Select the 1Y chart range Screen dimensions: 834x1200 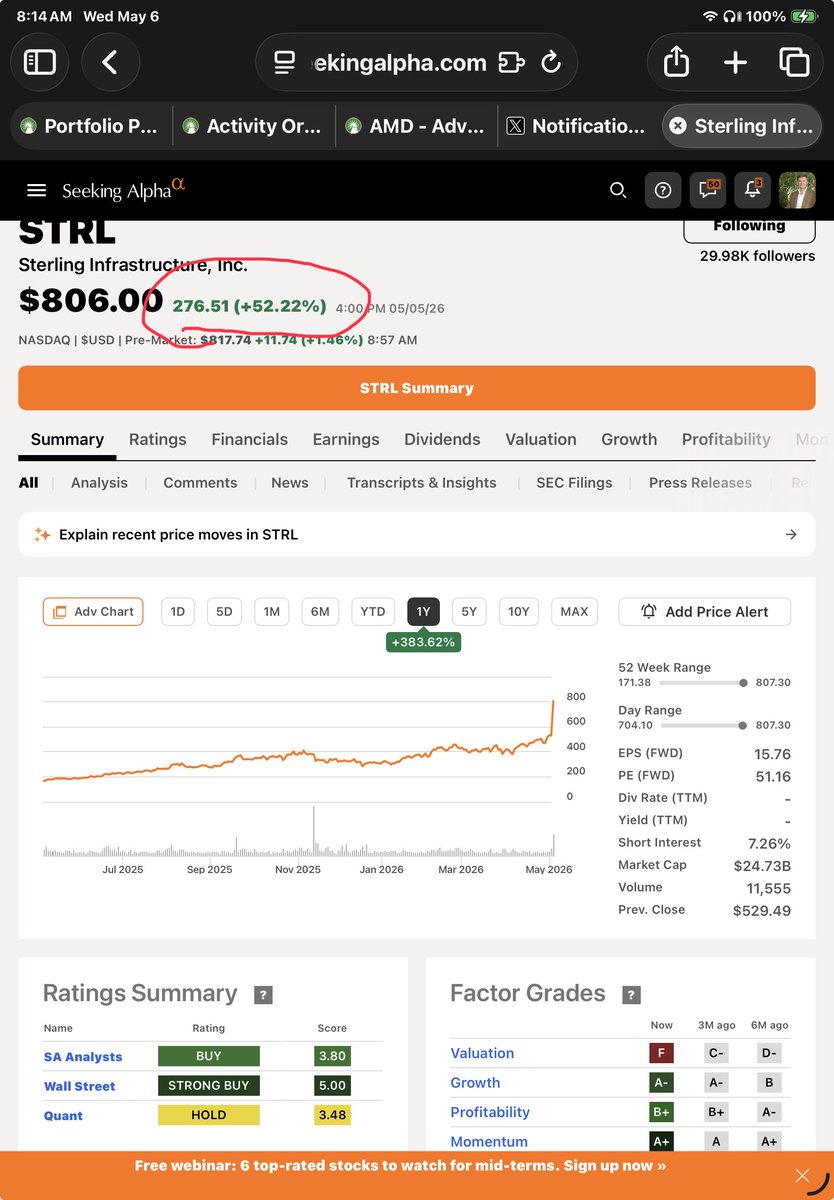tap(423, 612)
